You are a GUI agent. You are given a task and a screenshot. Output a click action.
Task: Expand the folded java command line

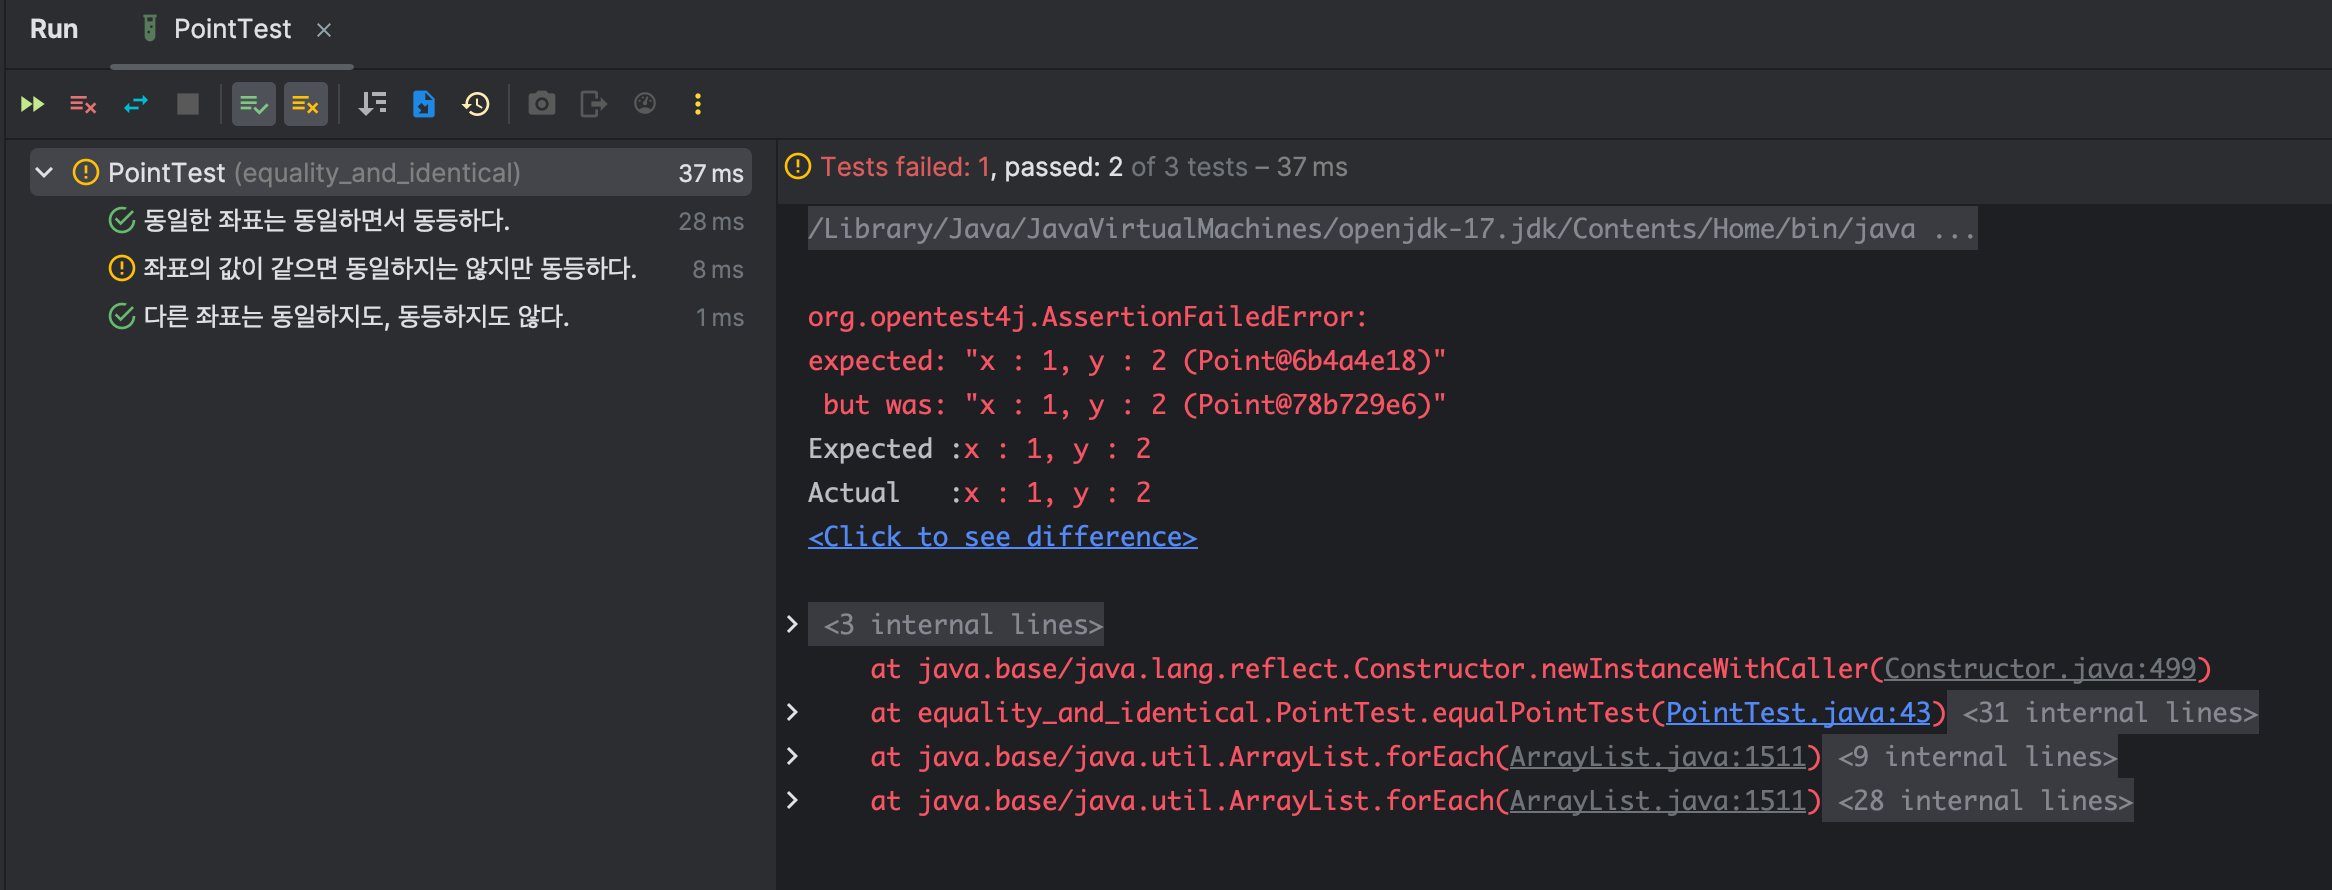pos(1392,229)
